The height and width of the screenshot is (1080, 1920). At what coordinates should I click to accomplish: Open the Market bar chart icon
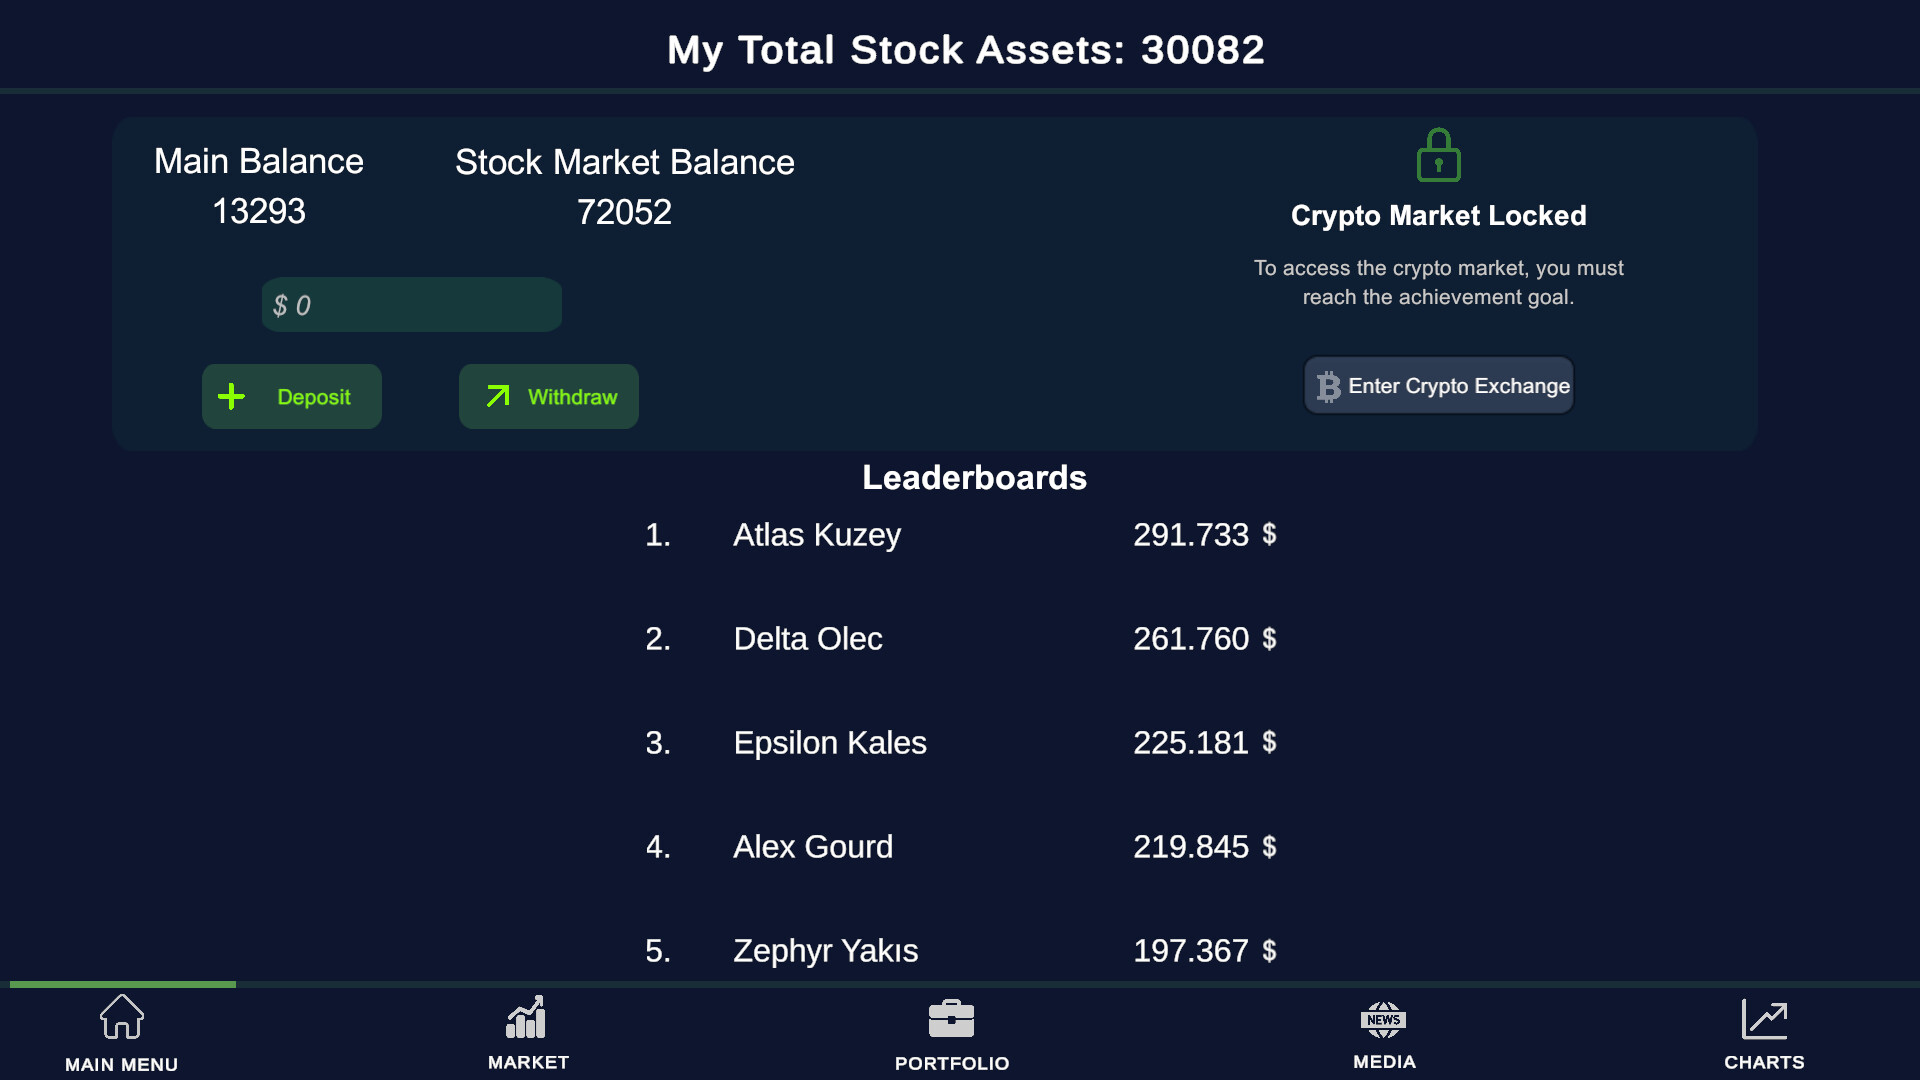click(526, 1018)
